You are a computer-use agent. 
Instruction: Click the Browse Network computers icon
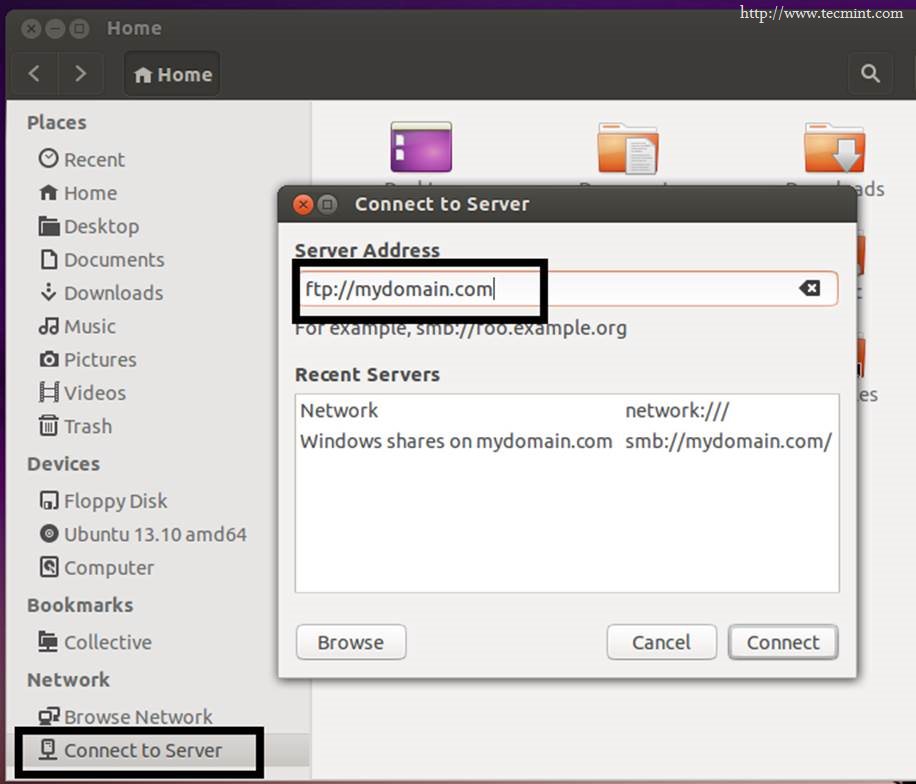49,716
